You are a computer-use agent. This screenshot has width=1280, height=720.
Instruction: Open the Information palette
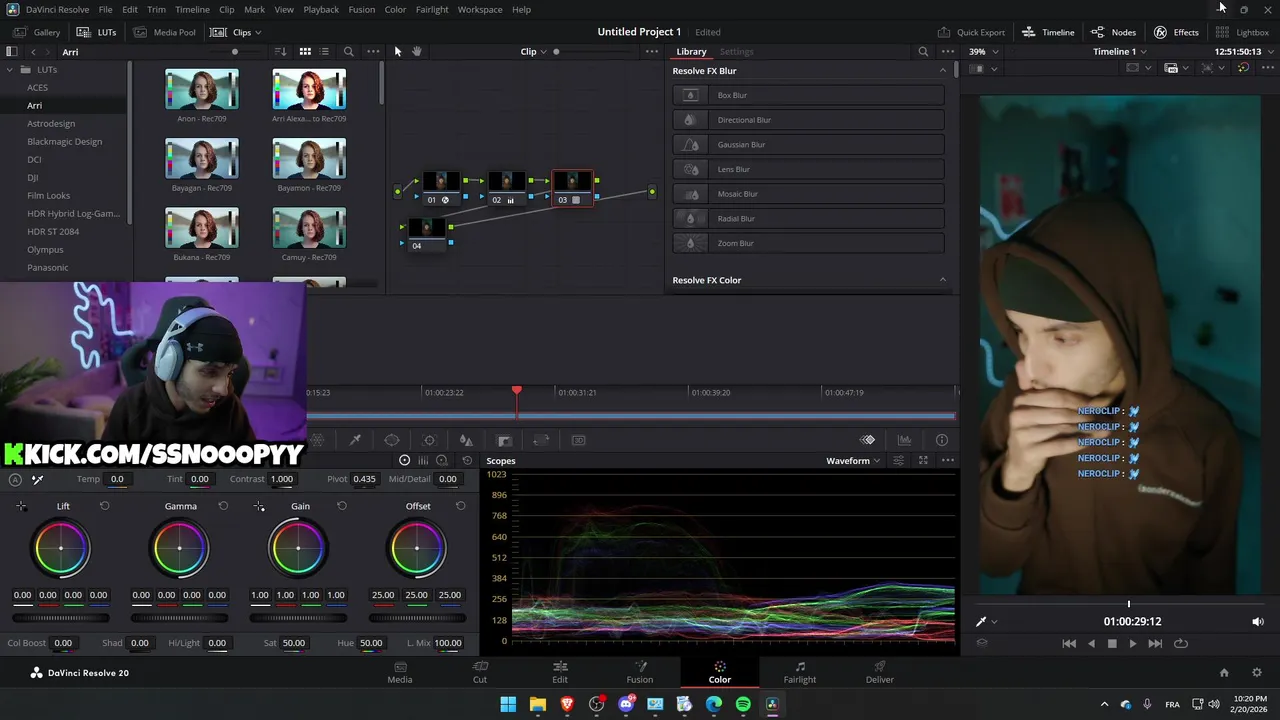tap(941, 440)
